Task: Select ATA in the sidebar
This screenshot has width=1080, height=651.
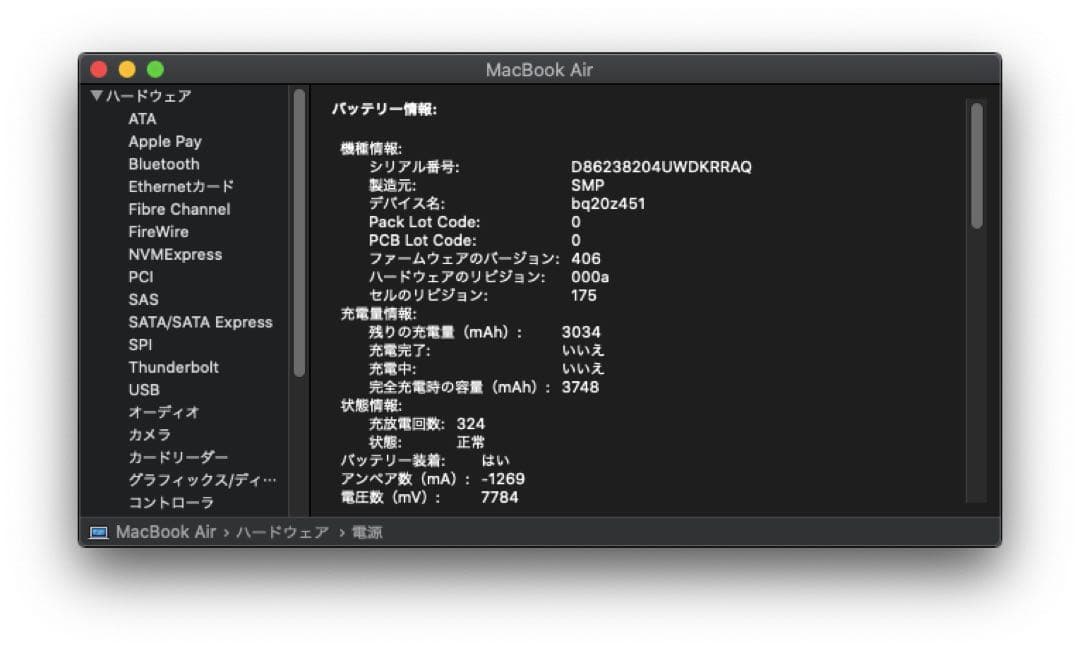Action: [x=142, y=118]
